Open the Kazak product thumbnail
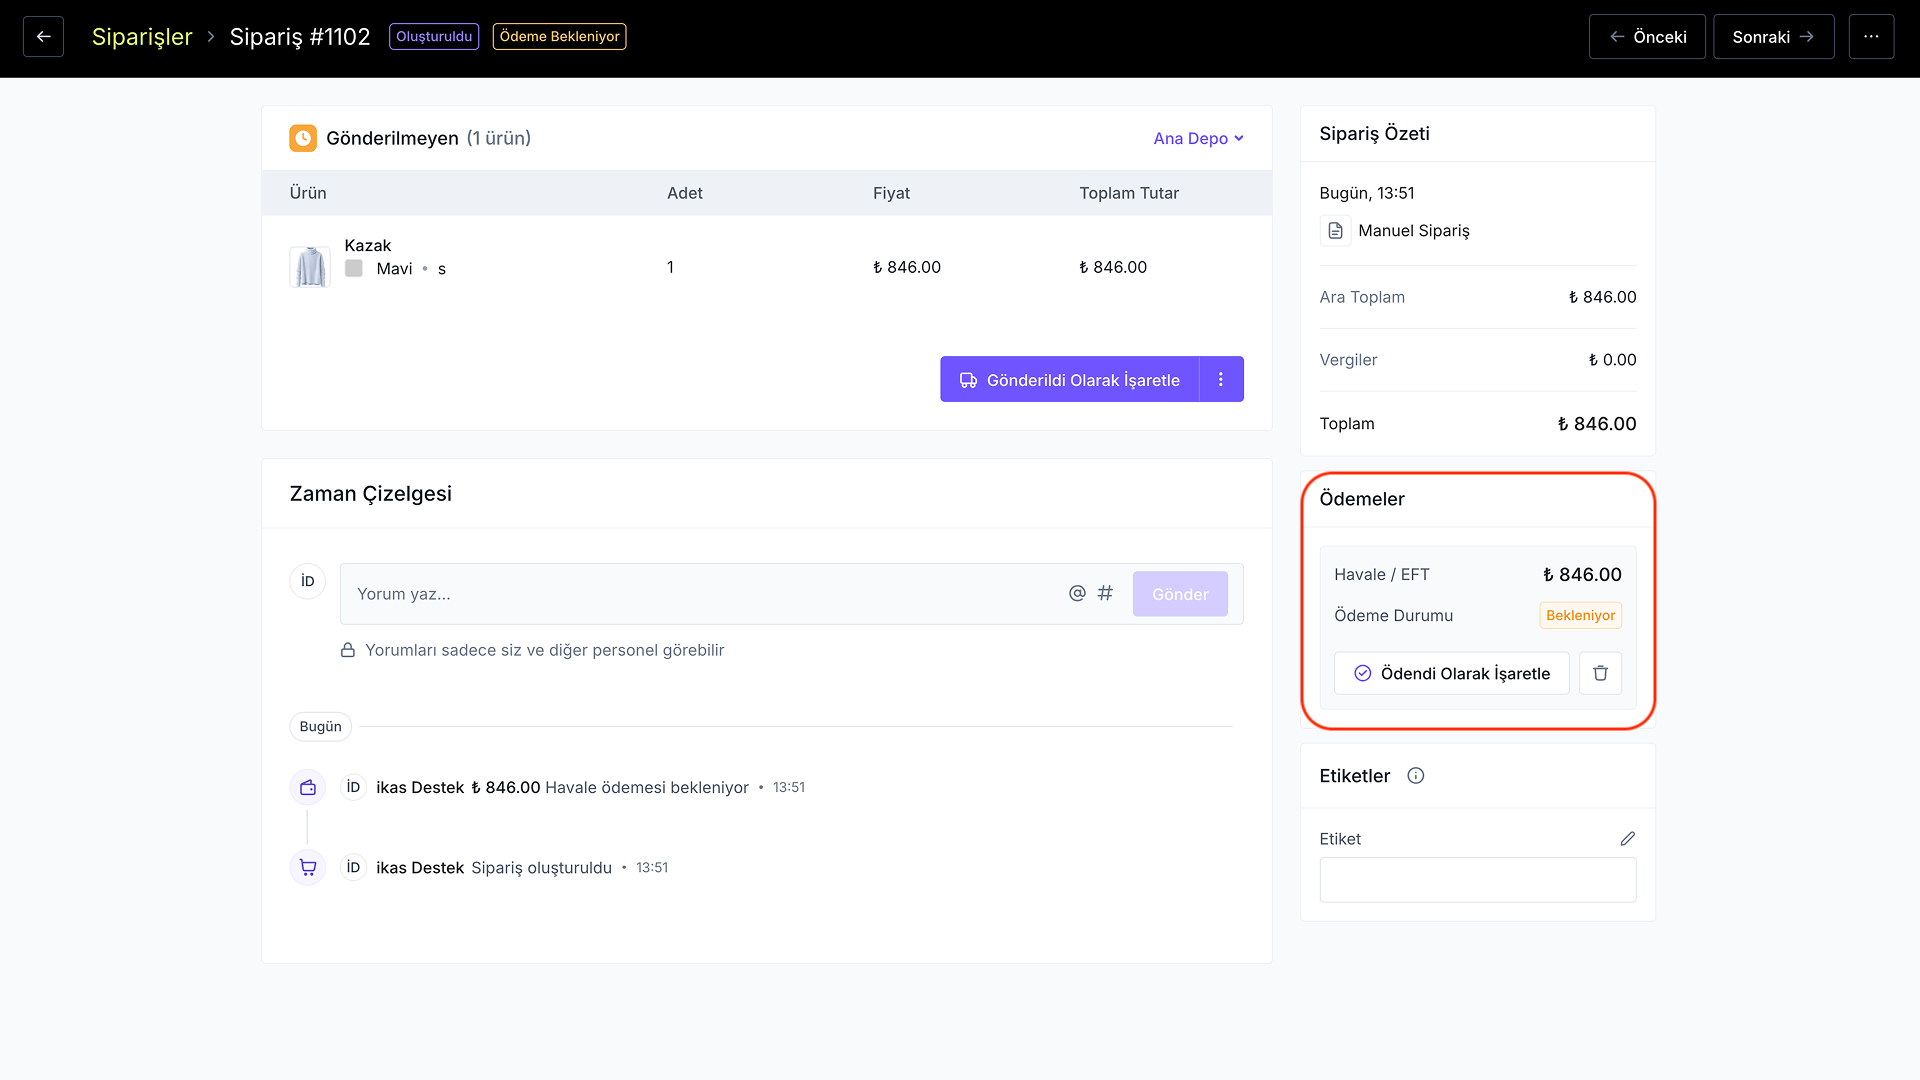This screenshot has width=1920, height=1080. pyautogui.click(x=310, y=267)
